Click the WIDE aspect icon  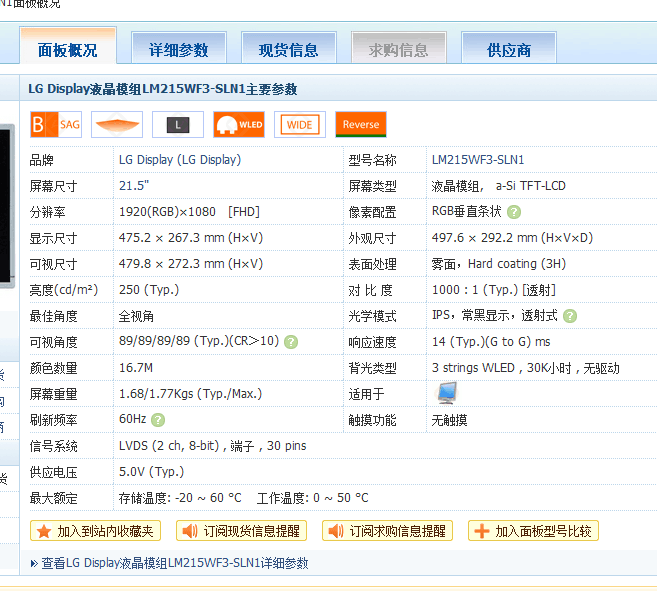[x=300, y=124]
